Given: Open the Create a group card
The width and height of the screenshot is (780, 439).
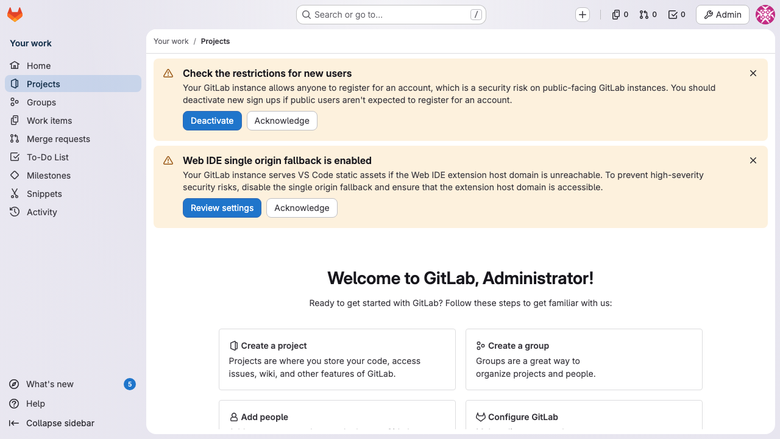Looking at the screenshot, I should (584, 359).
